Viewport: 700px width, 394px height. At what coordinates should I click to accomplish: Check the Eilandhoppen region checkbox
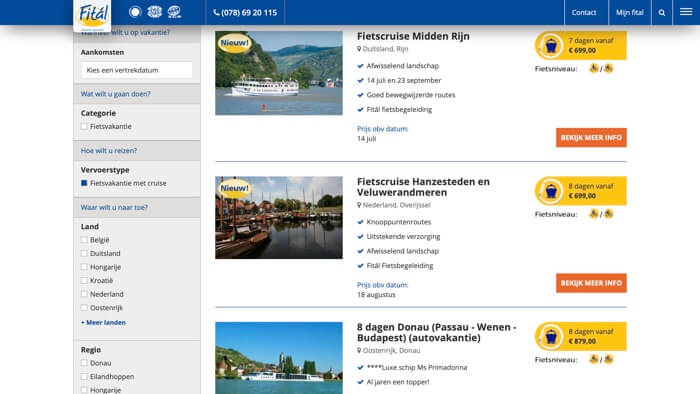(x=84, y=377)
